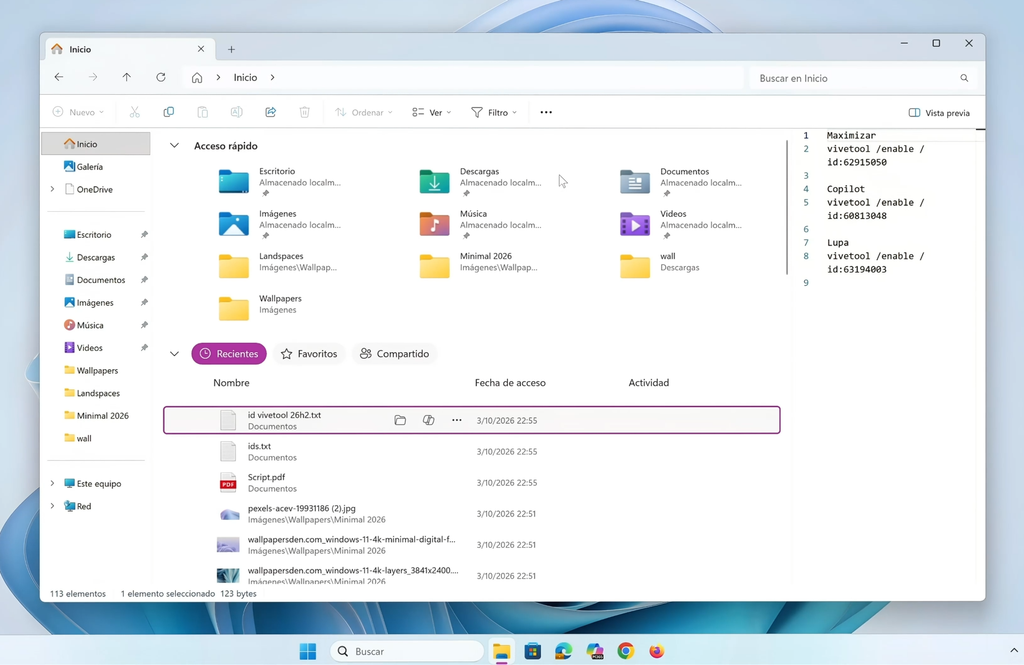Select the Script.pdf file row

tap(472, 483)
